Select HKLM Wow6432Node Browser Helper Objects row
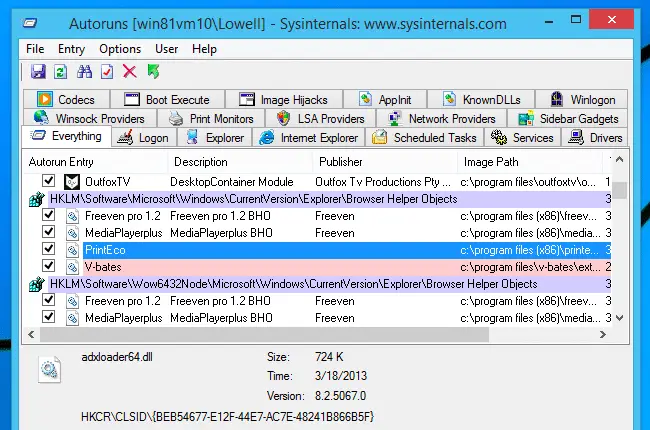The image size is (650, 430). pos(330,284)
